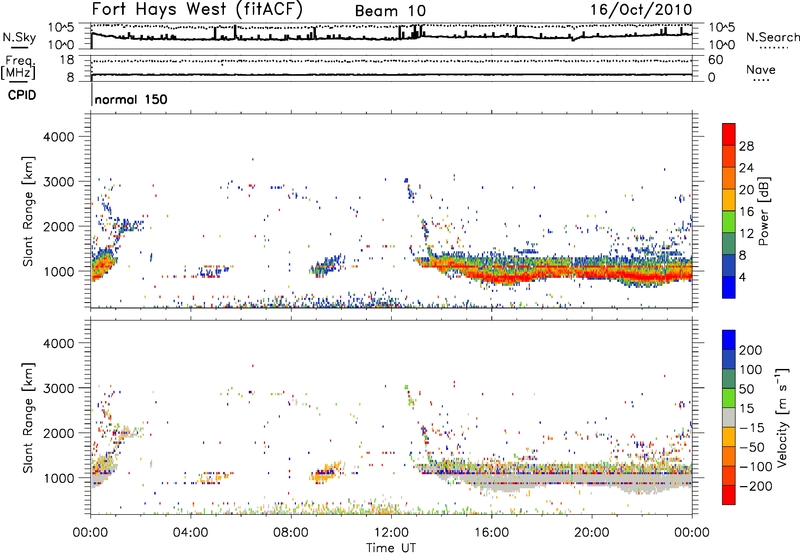Viewport: 800px width, 554px height.
Task: Click the '18' frequency axis value
Action: 67,60
